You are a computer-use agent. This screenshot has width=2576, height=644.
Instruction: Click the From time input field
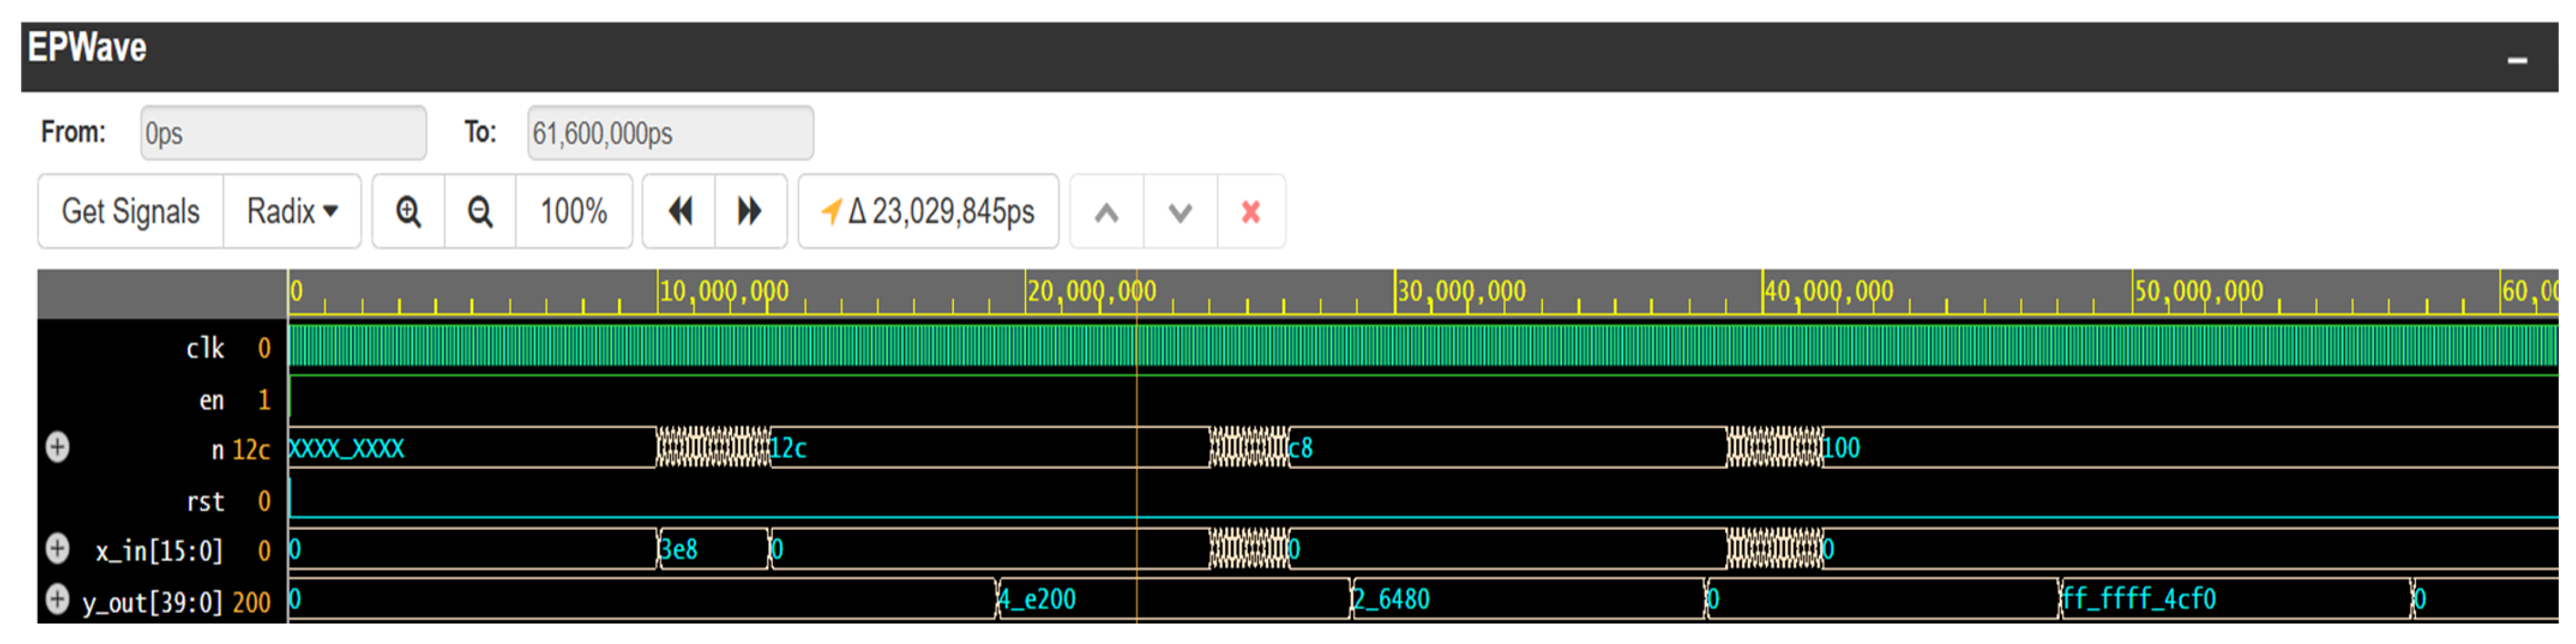283,133
